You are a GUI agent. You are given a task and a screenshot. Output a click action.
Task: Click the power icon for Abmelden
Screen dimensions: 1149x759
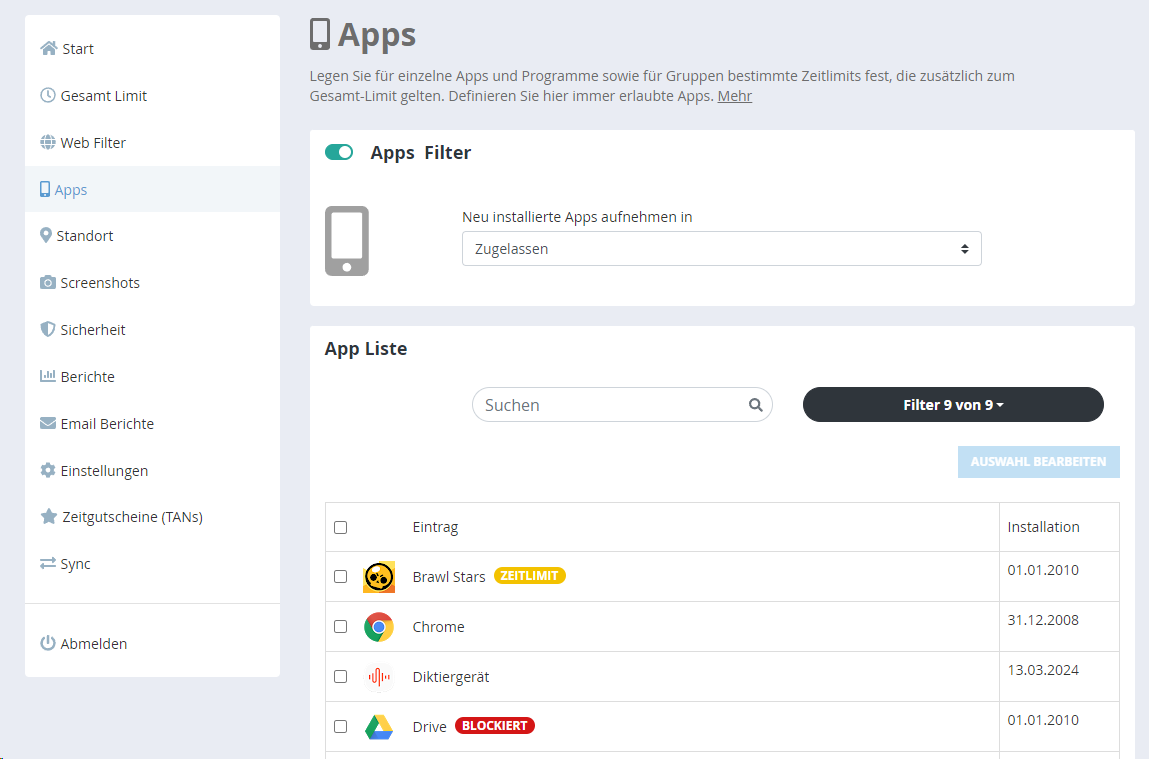point(48,643)
